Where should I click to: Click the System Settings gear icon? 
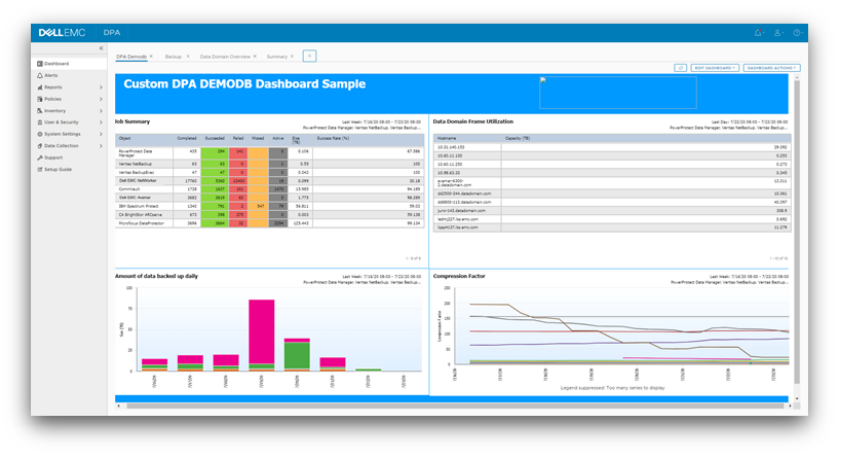point(40,134)
